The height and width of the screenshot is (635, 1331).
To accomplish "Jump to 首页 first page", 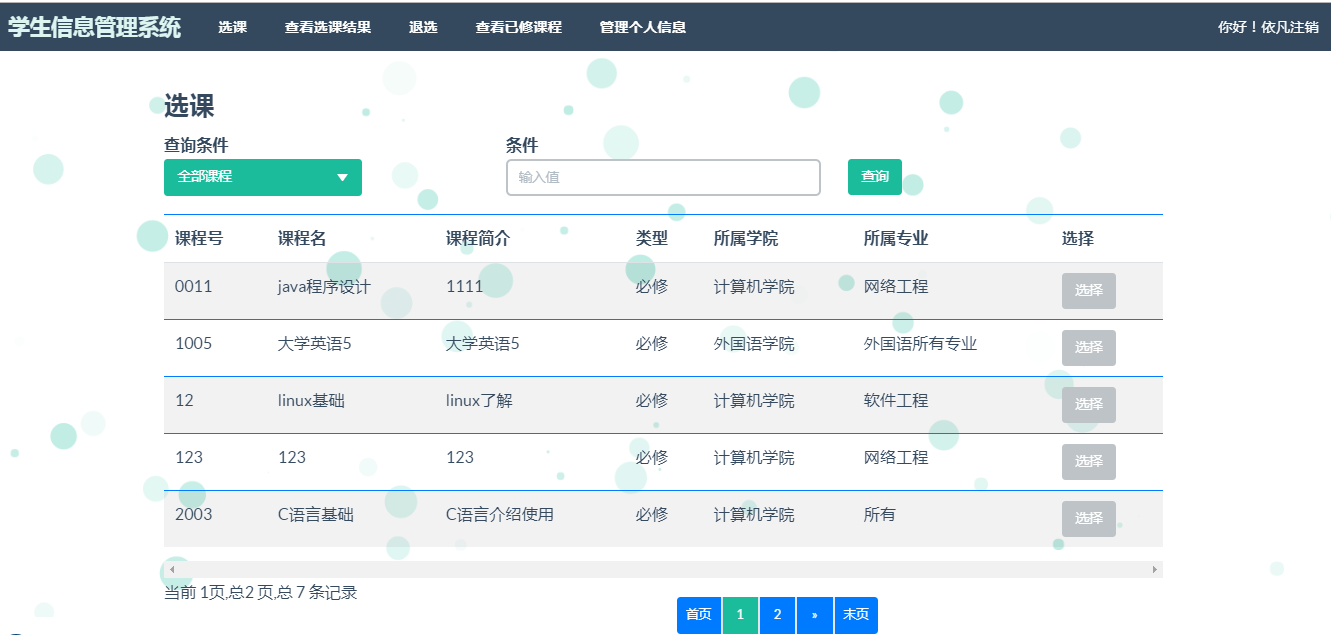I will coord(698,615).
